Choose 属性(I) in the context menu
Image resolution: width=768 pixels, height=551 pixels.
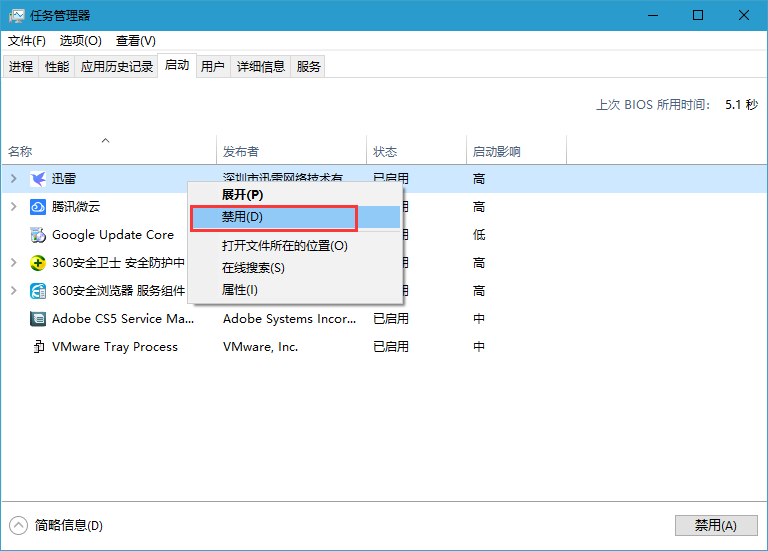point(239,290)
